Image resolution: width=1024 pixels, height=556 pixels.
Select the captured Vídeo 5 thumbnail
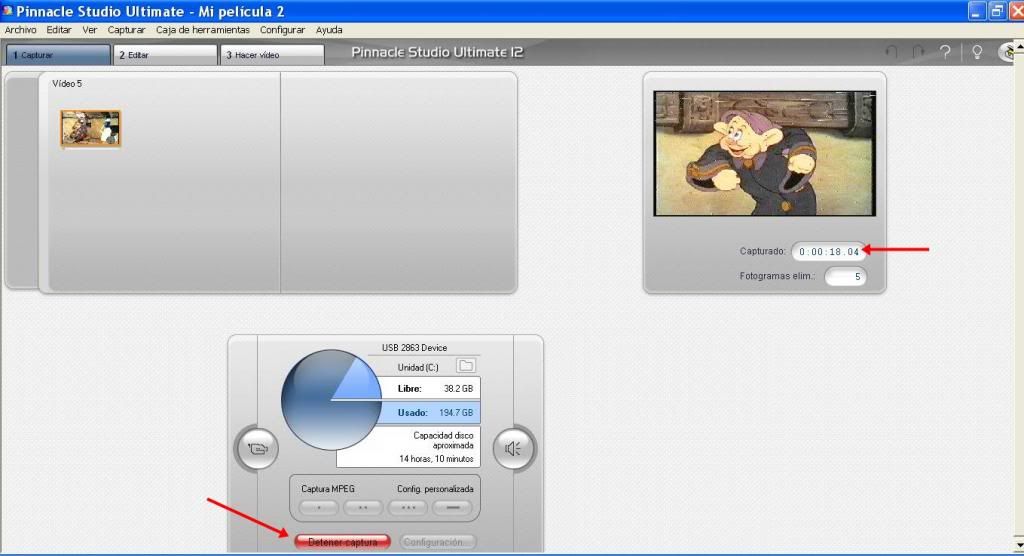90,129
